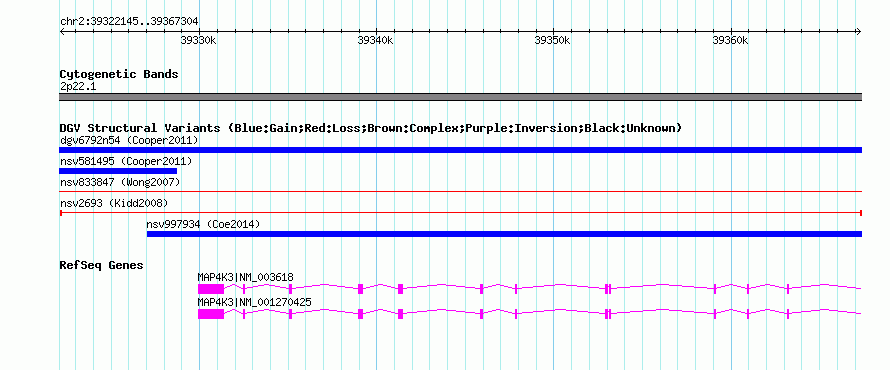Open the DGV Structural Variants track title

coord(371,128)
